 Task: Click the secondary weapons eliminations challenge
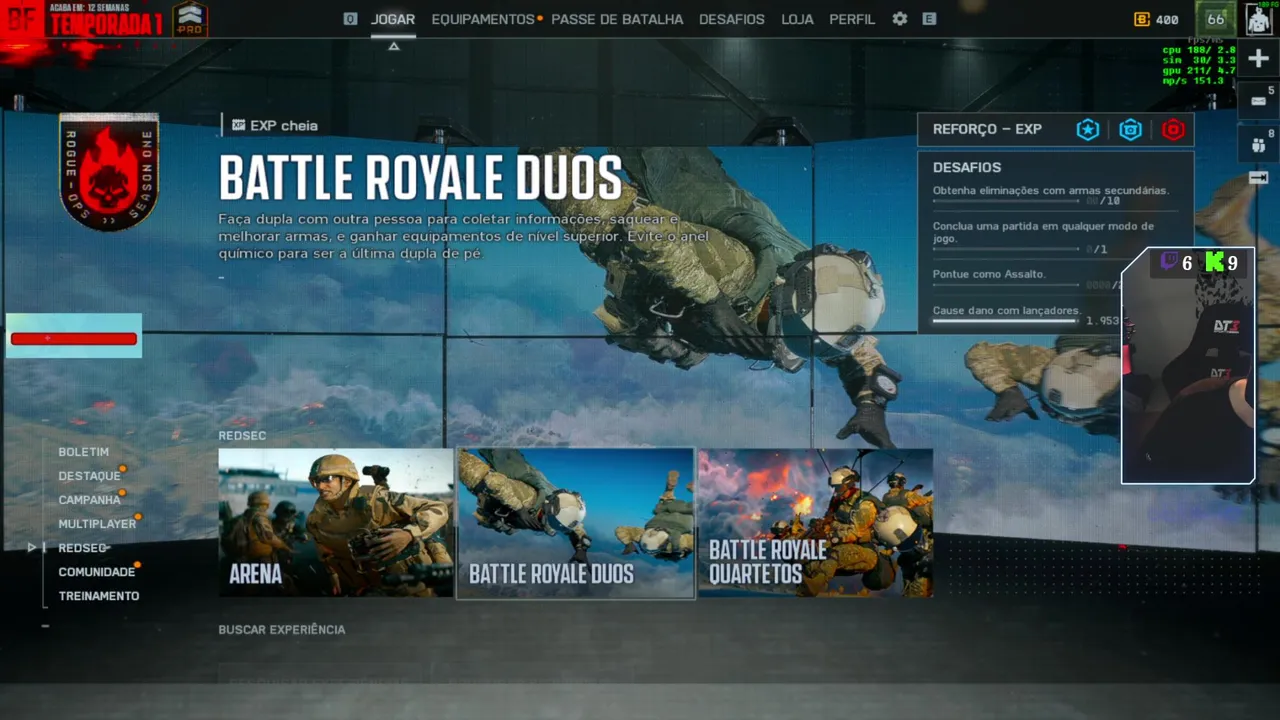(x=1055, y=194)
